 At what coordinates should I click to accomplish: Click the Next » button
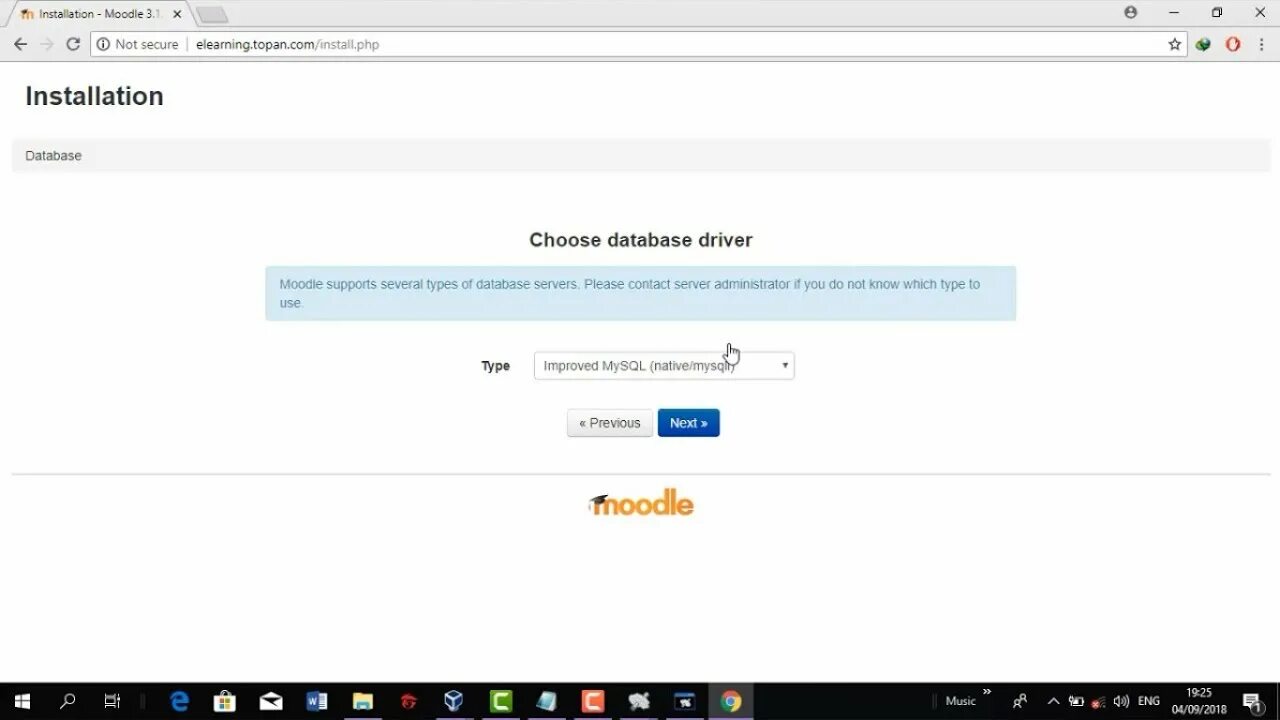[688, 423]
